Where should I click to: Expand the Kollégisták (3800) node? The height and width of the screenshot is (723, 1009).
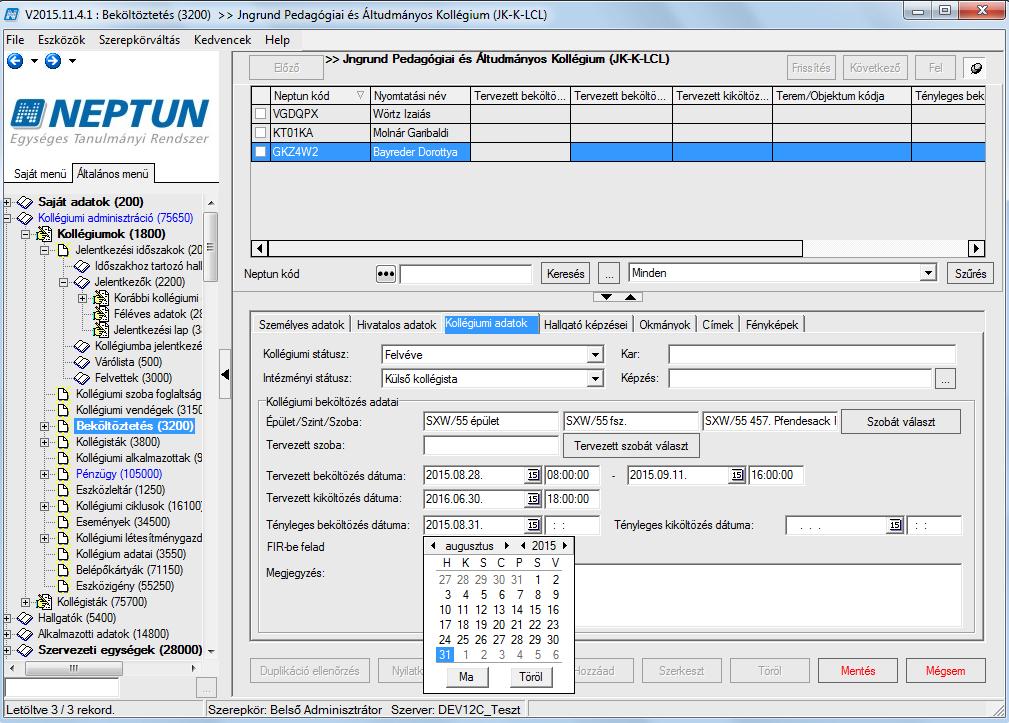tap(44, 443)
